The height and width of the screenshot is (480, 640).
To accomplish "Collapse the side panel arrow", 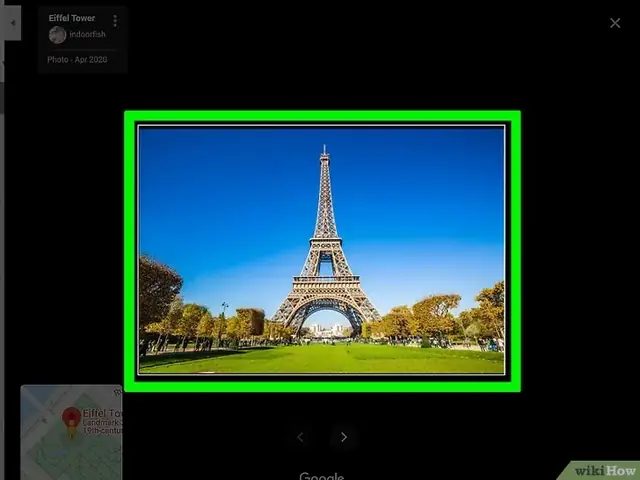I will click(12, 23).
